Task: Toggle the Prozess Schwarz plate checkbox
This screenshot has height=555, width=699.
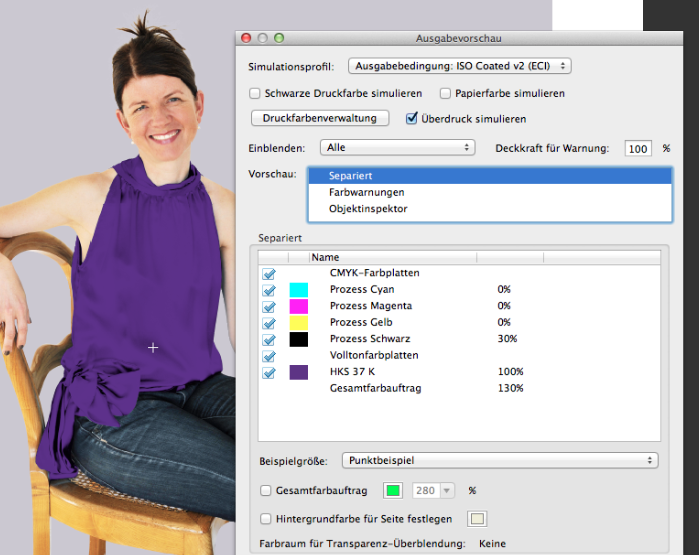Action: 269,340
